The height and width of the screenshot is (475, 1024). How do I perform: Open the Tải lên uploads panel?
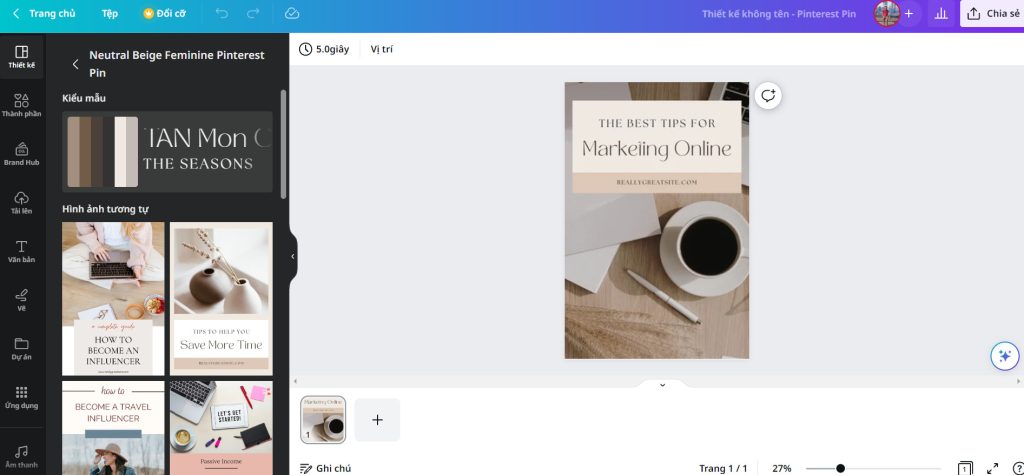(21, 202)
